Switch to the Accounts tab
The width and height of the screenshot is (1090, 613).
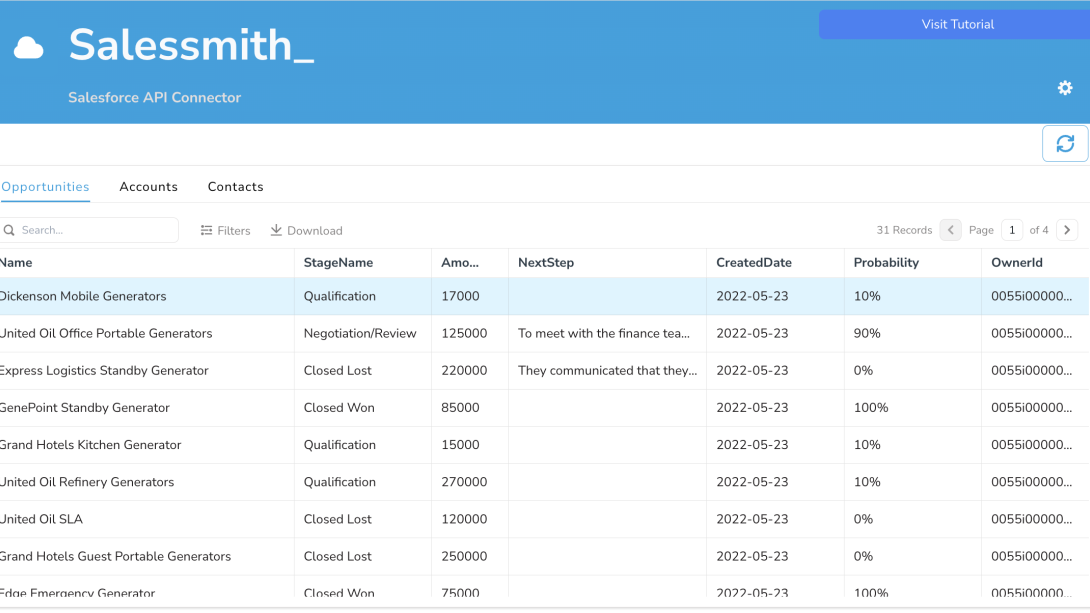pyautogui.click(x=148, y=187)
